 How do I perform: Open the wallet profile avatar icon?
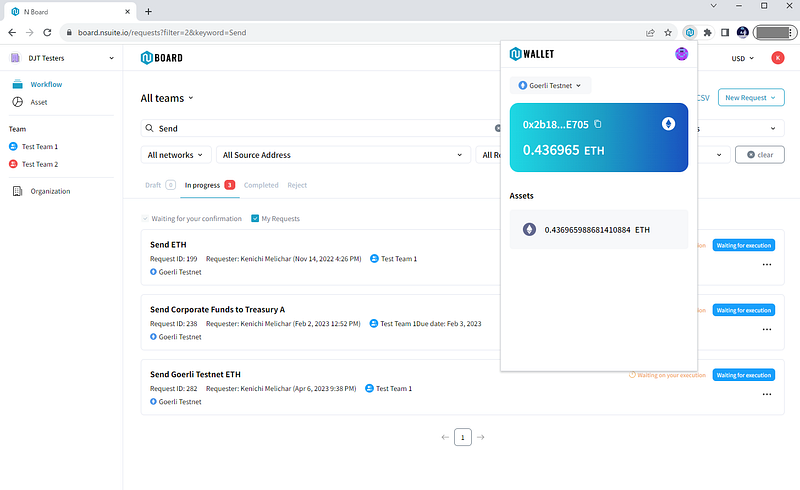(x=682, y=54)
